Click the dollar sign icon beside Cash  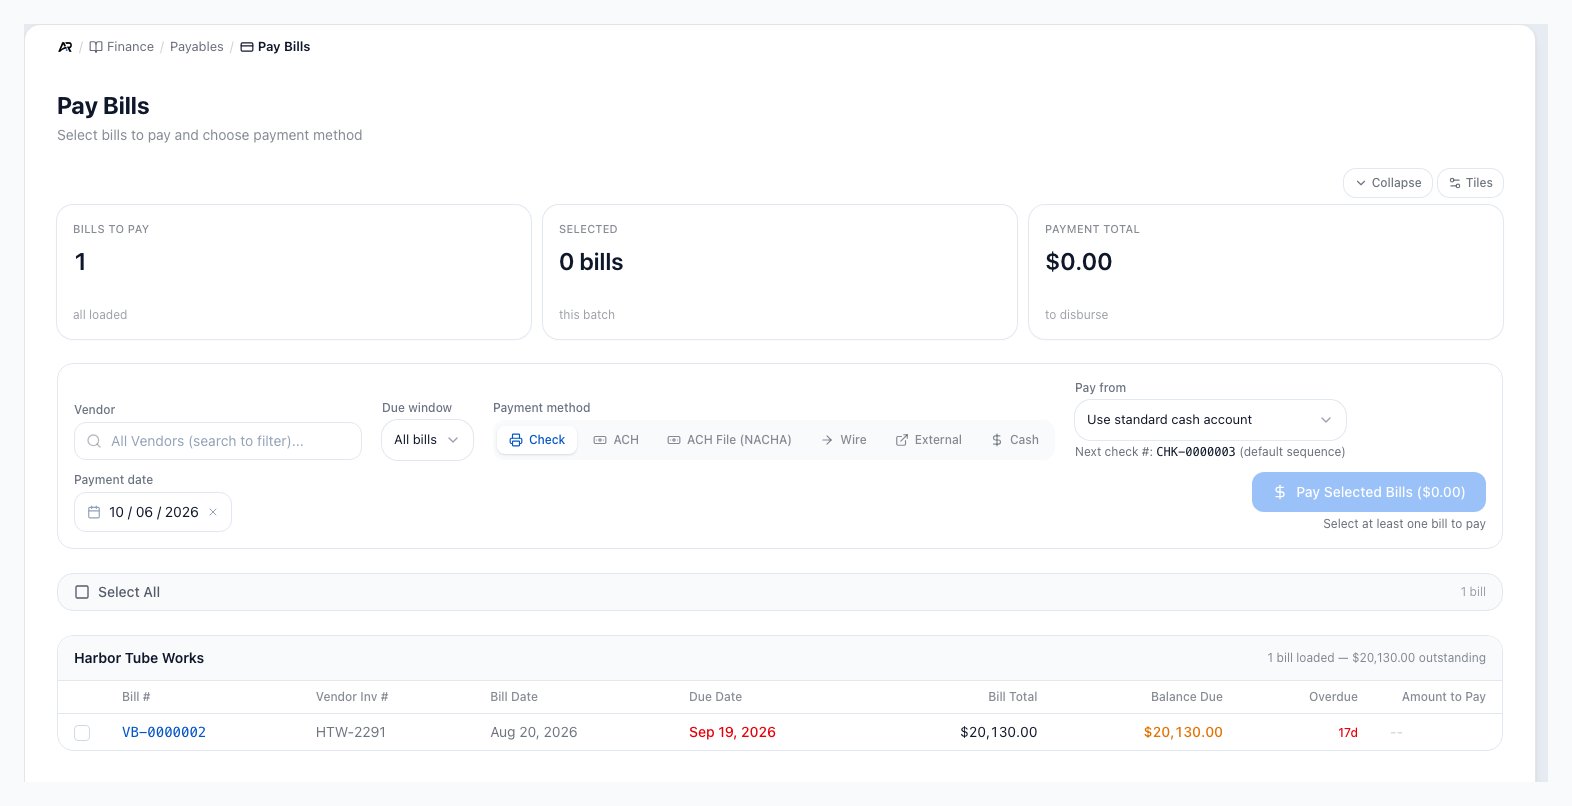[x=997, y=440]
